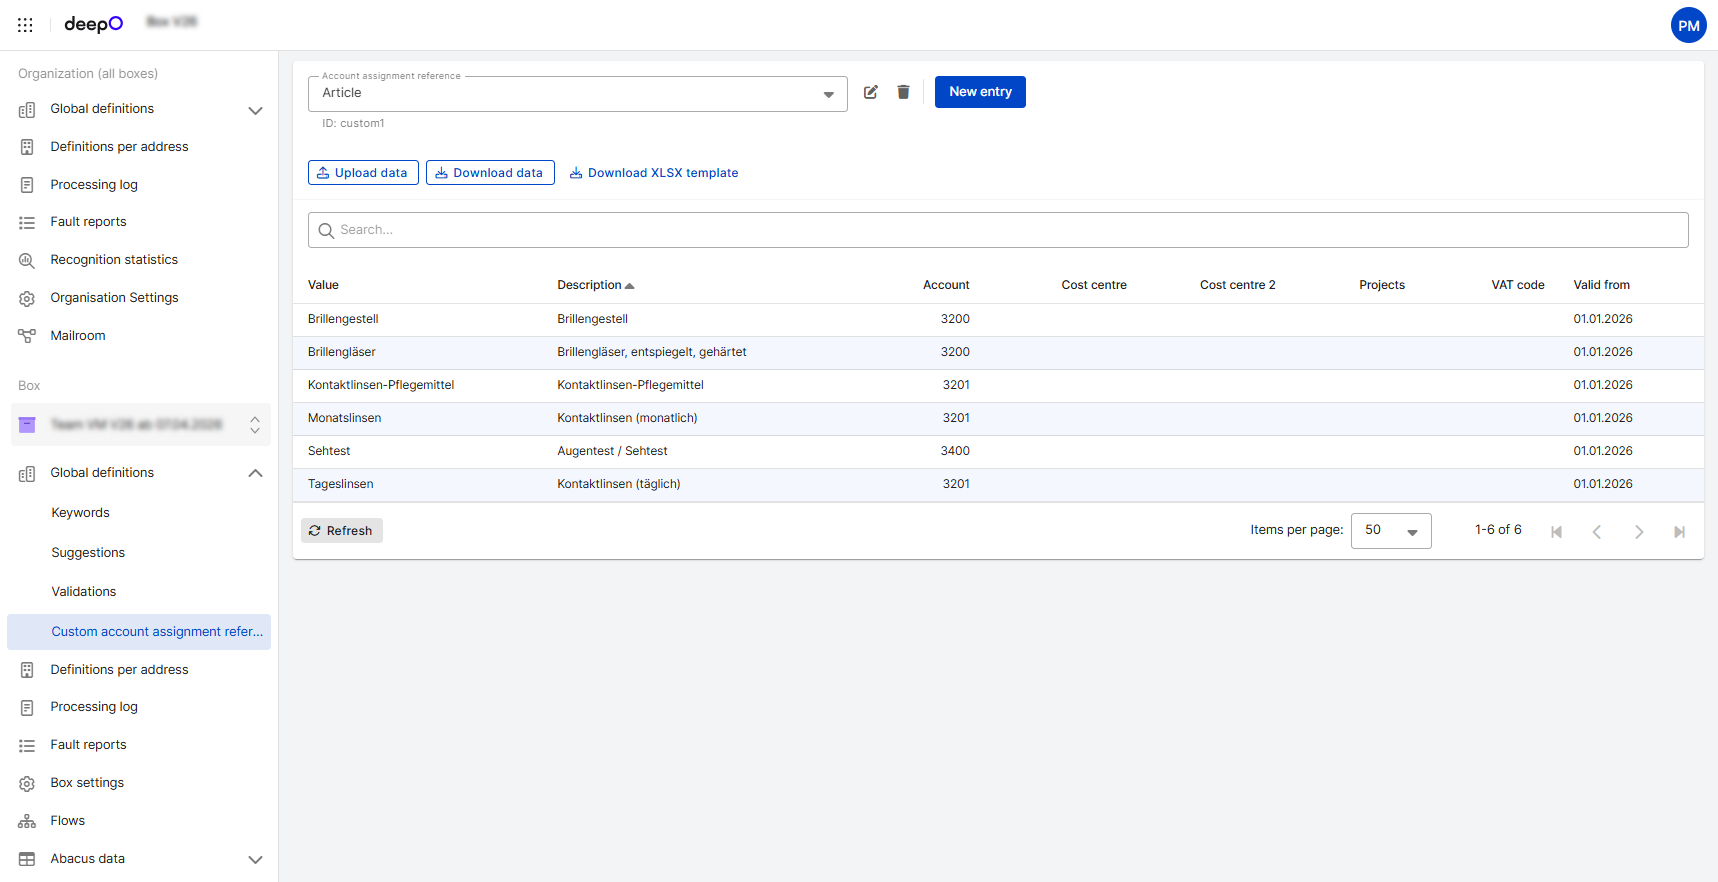Click the Download data button
The image size is (1718, 882).
pos(490,173)
